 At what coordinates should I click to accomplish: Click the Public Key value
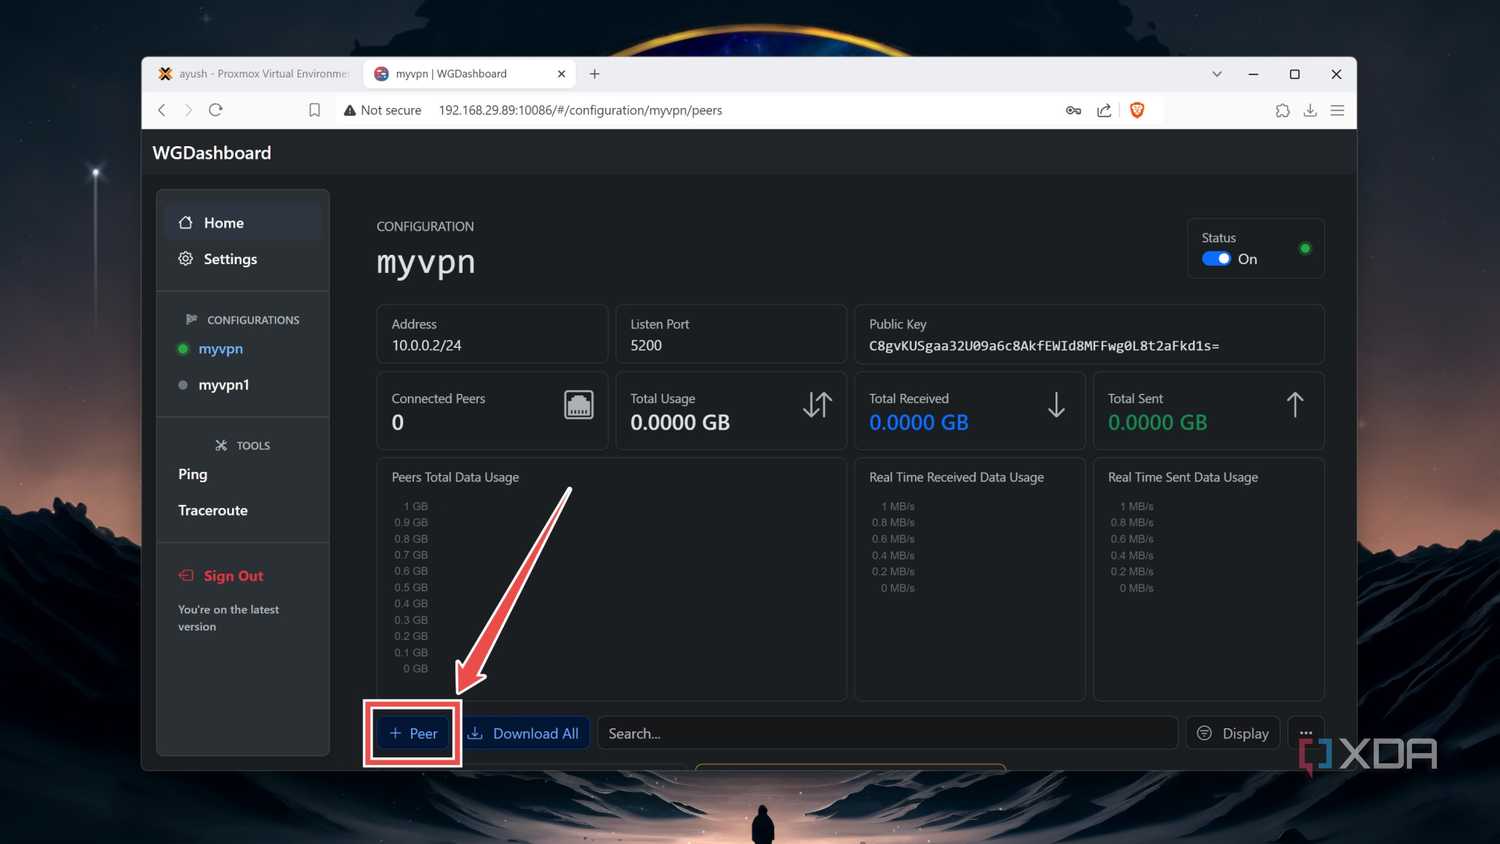coord(1044,346)
